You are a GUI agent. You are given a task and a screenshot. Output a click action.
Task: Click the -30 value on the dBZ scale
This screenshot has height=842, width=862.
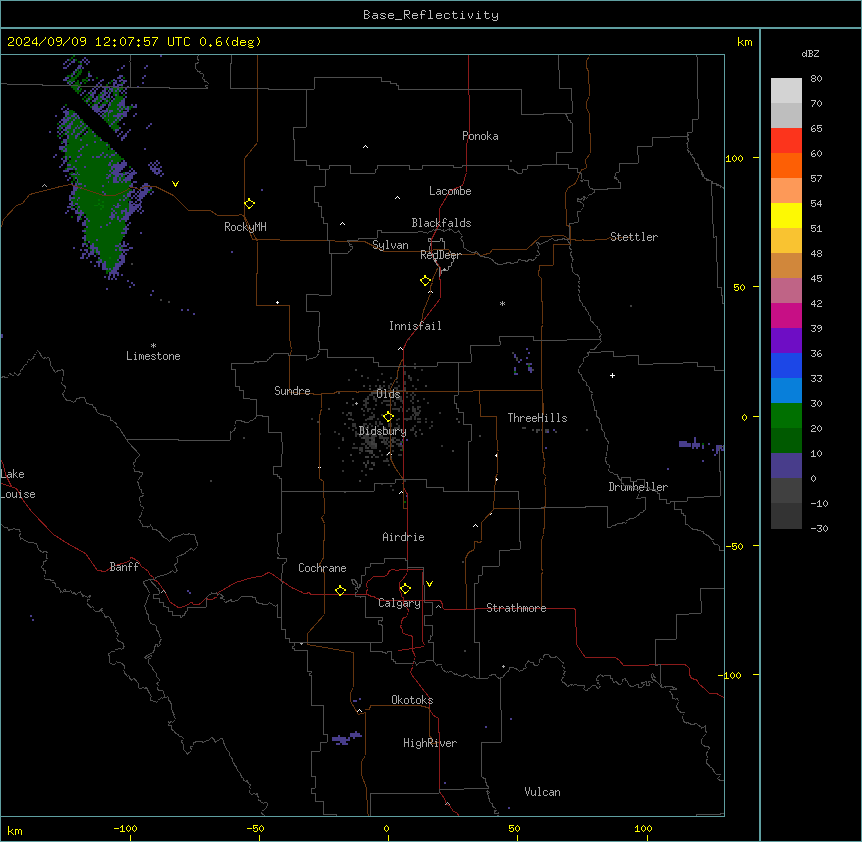click(x=819, y=528)
